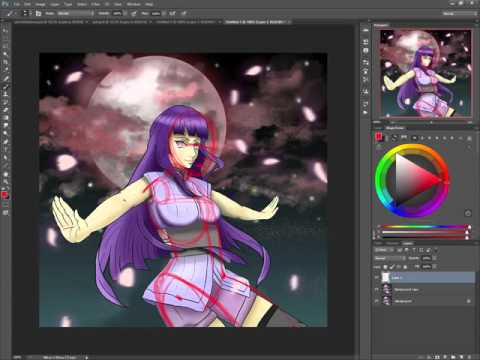
Task: Hide the bottom Background layer
Action: click(x=376, y=301)
